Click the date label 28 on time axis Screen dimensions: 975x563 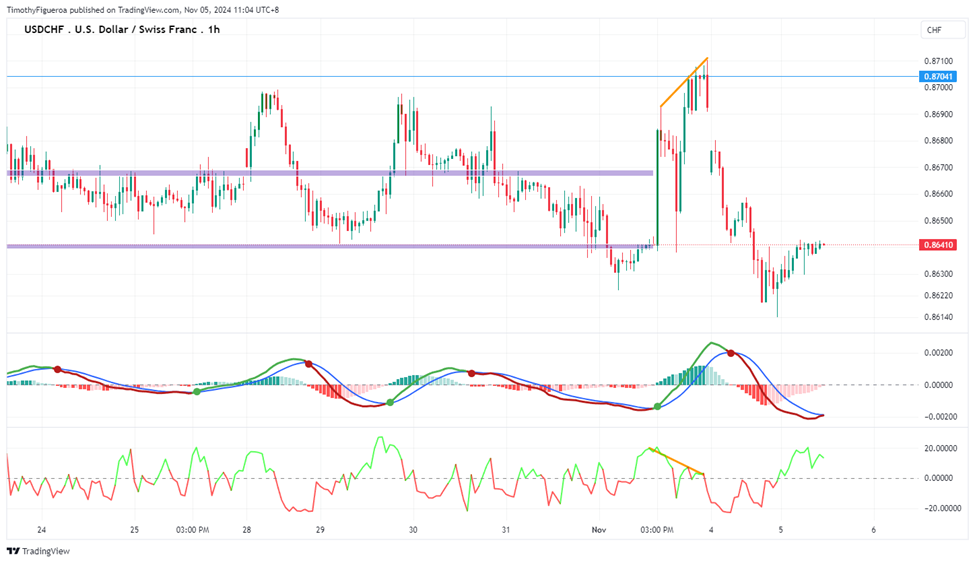click(247, 530)
